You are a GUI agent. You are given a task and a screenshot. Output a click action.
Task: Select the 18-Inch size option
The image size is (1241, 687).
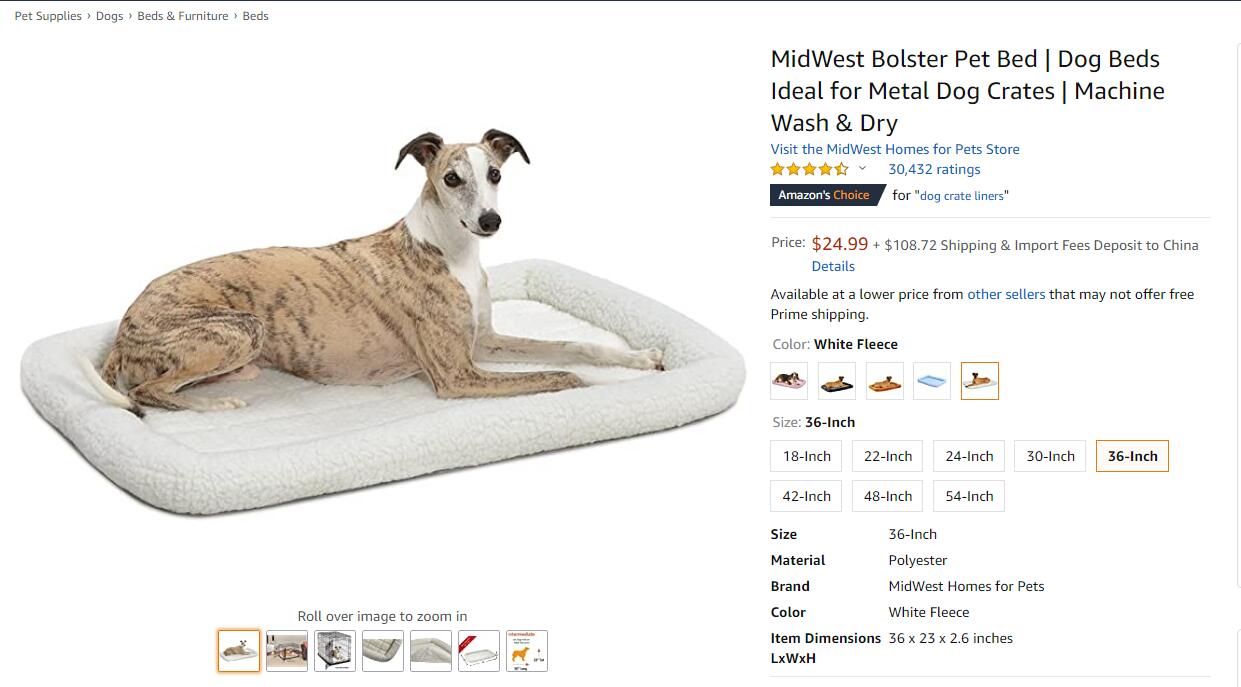[x=806, y=456]
